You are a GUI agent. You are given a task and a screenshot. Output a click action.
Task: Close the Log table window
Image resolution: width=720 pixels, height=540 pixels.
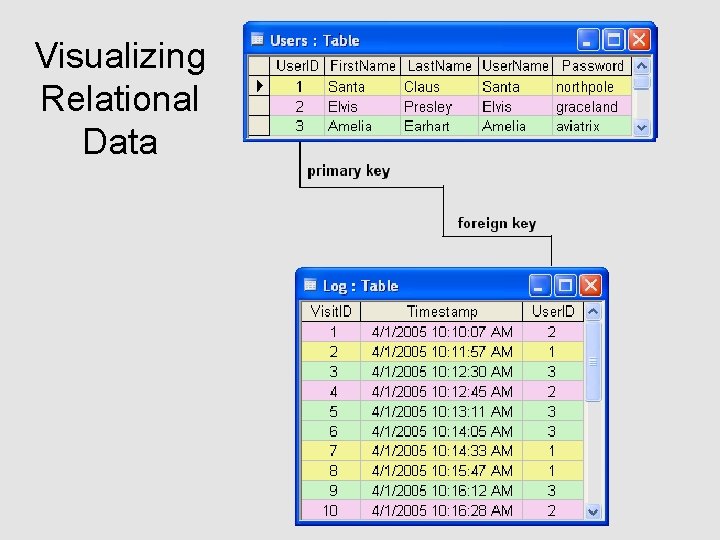591,285
